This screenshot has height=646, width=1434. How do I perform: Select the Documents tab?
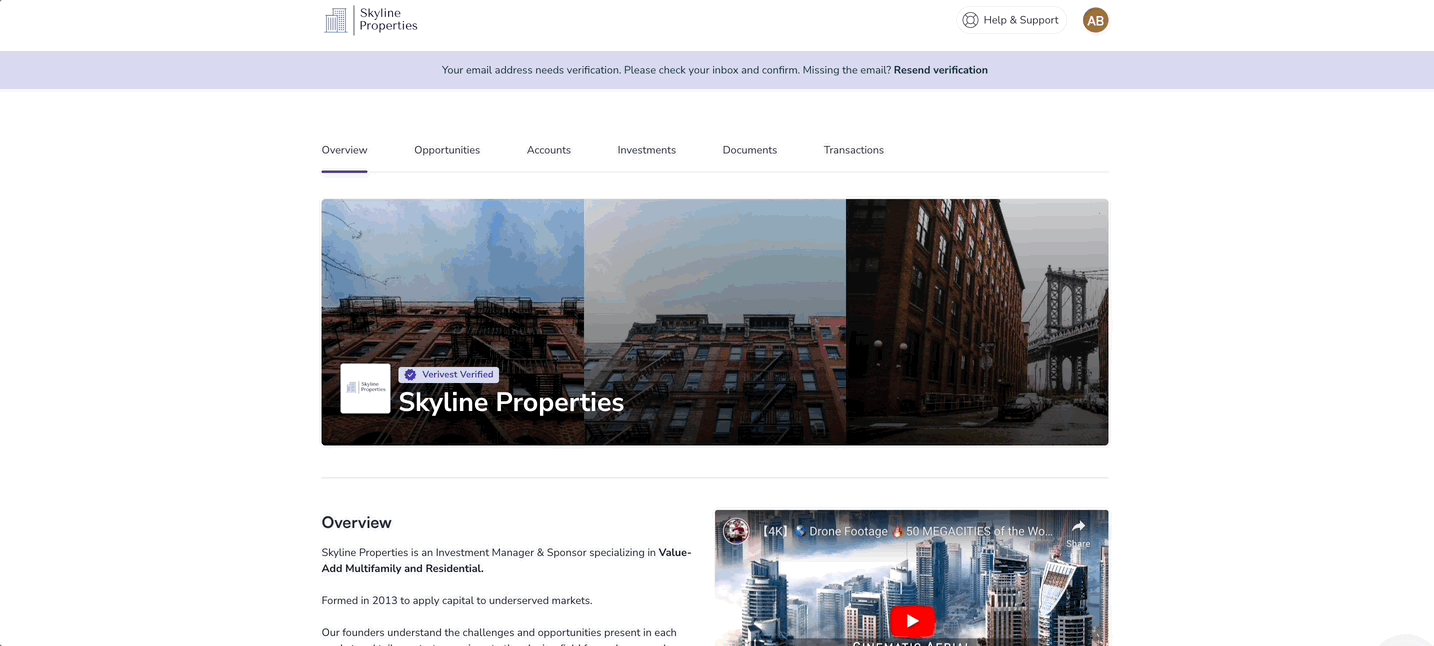pyautogui.click(x=750, y=150)
